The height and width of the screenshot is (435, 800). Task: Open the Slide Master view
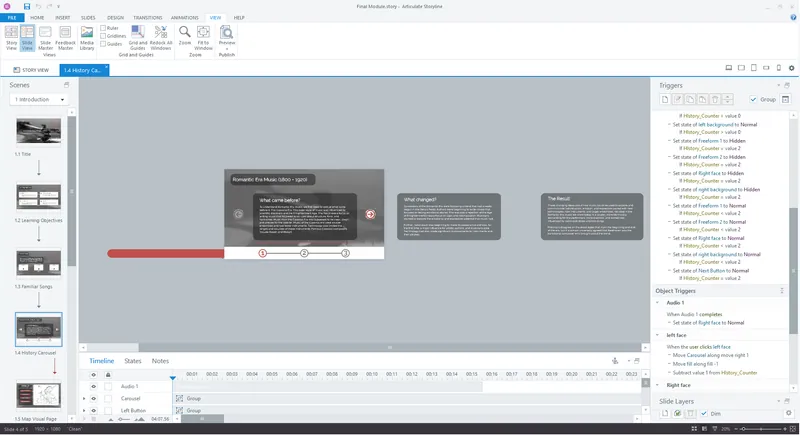[45, 38]
